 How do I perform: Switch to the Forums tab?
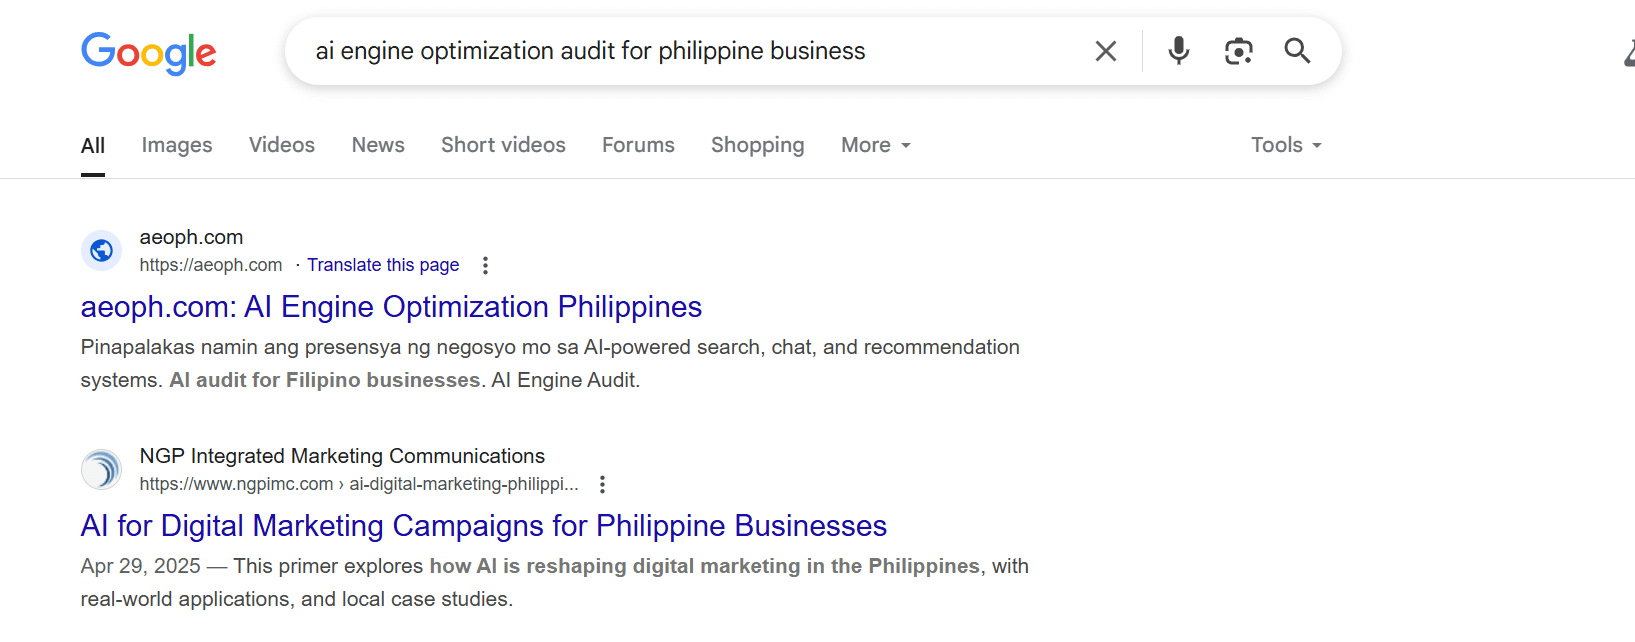pos(638,145)
